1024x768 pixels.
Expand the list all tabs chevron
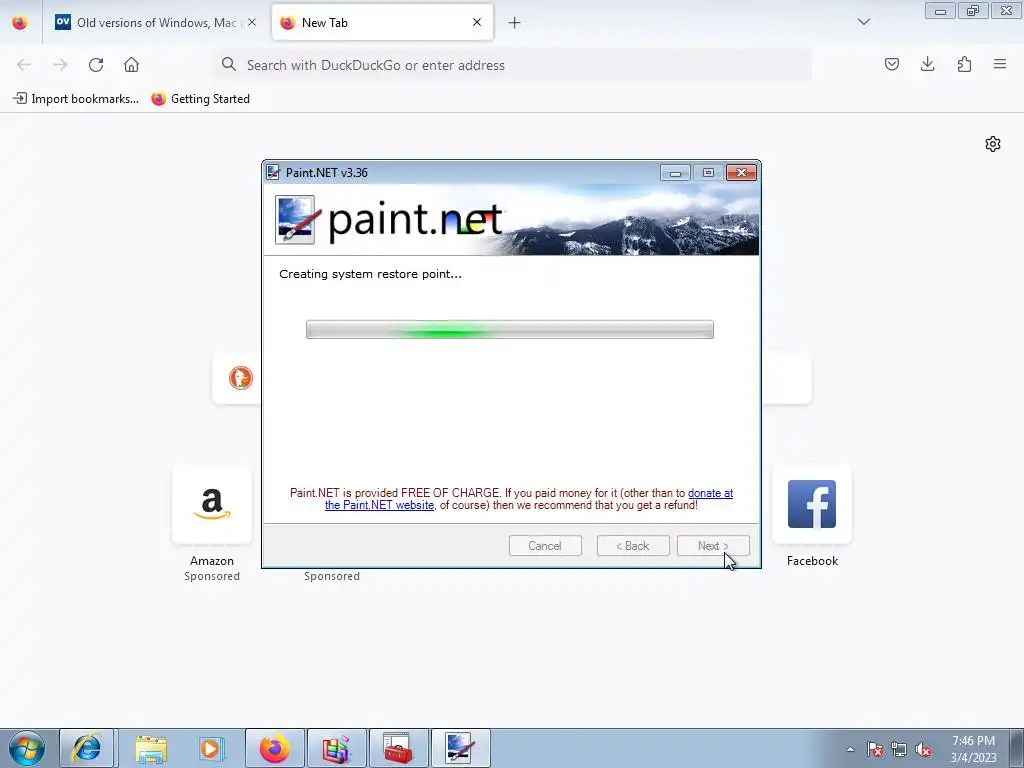point(863,22)
